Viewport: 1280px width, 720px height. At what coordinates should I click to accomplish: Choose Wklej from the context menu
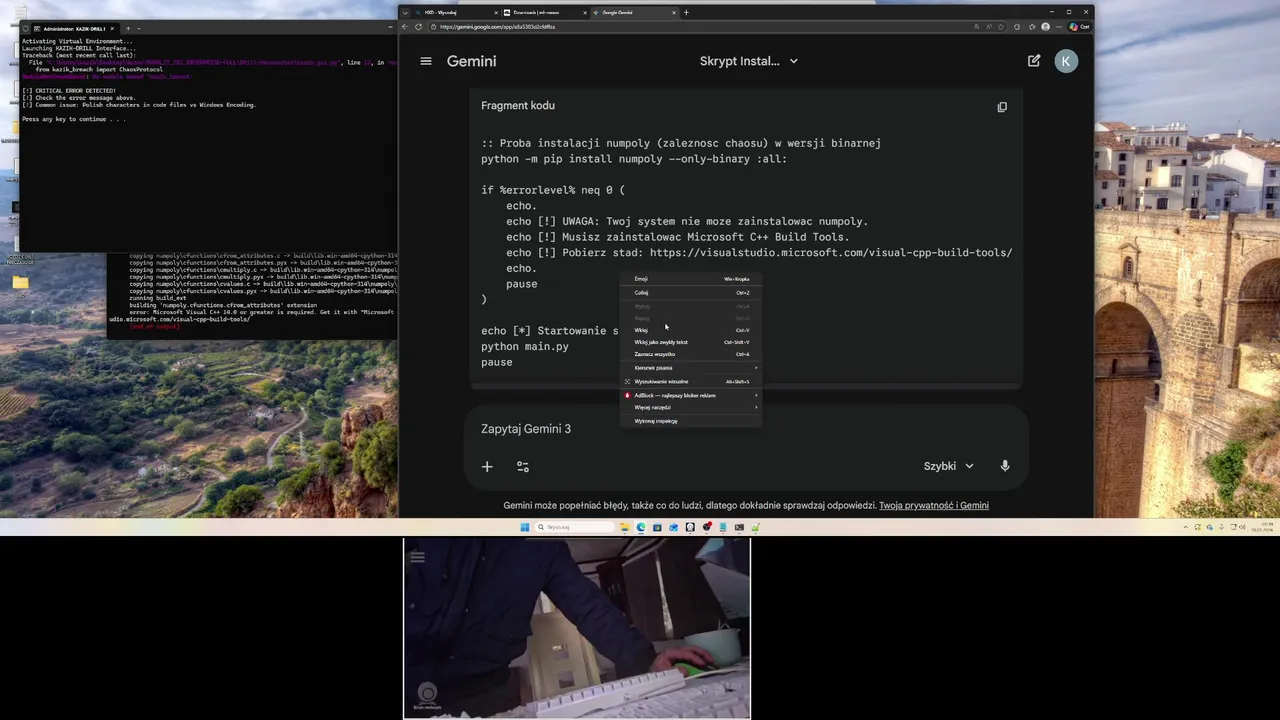coord(691,330)
